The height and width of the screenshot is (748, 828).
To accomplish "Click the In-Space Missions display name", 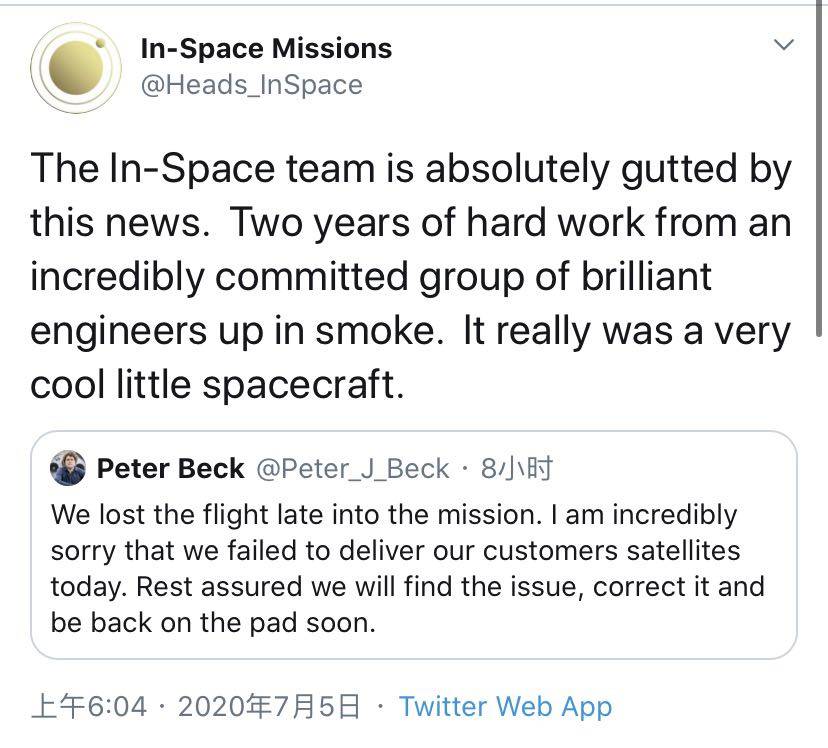I will click(266, 48).
